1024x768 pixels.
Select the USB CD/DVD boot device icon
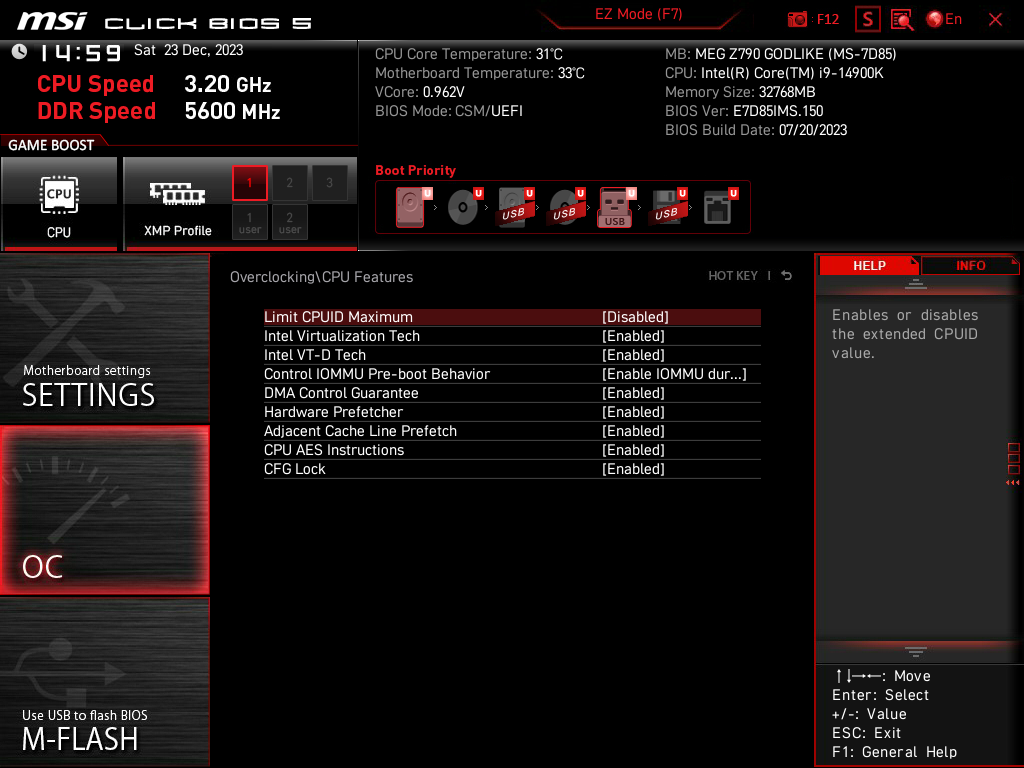(x=566, y=207)
